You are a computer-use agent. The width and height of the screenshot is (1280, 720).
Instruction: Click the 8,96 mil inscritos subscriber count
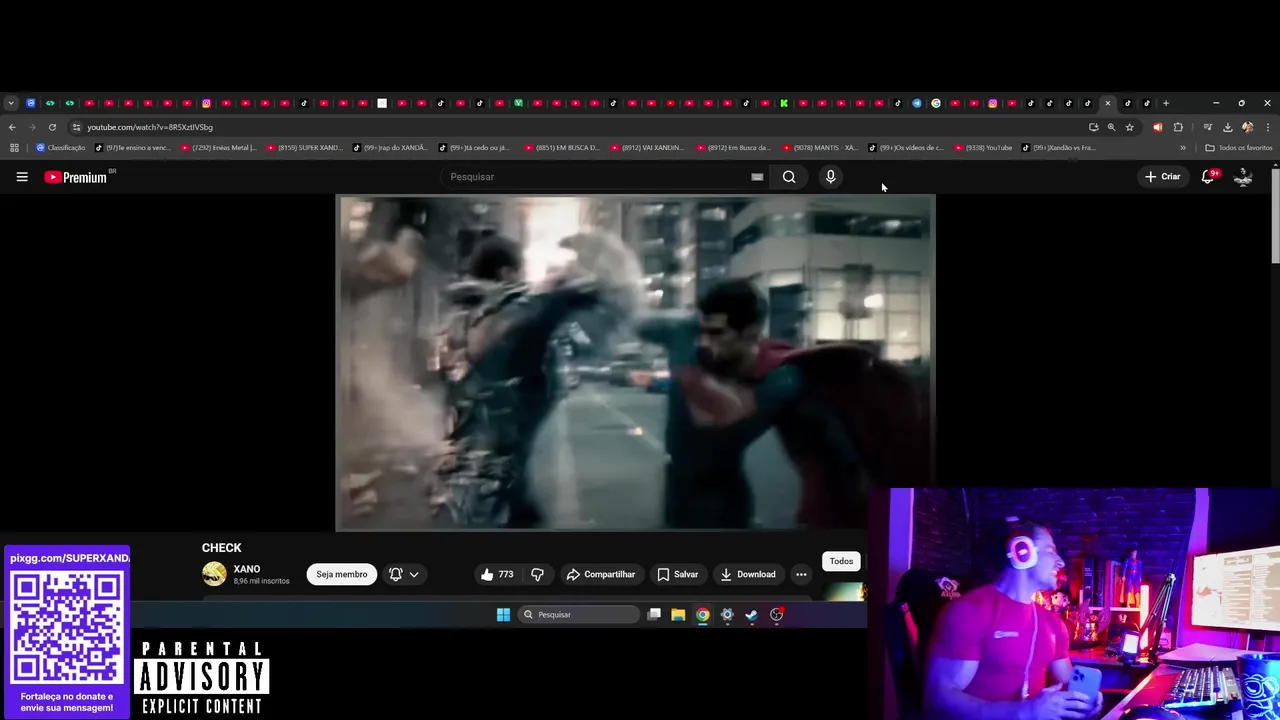(x=261, y=581)
